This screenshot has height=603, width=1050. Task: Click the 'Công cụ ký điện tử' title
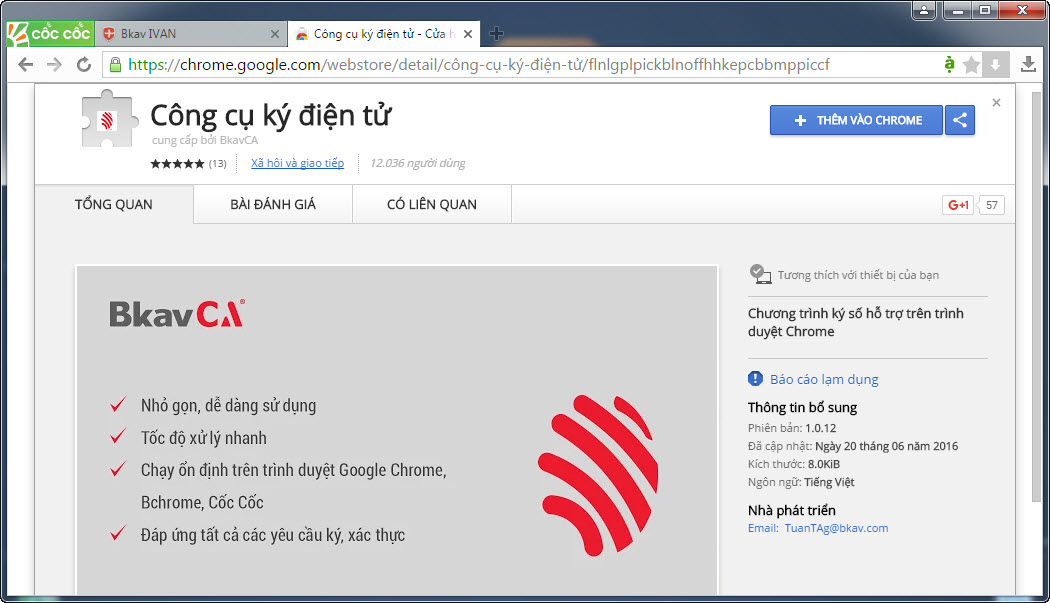(x=271, y=115)
